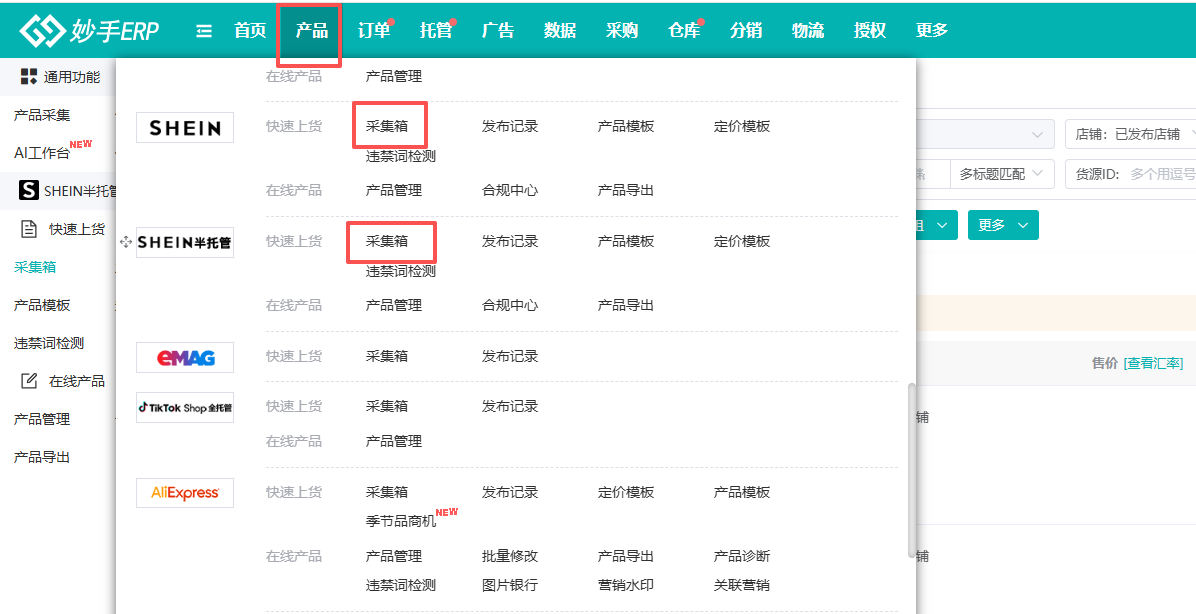This screenshot has width=1196, height=614.
Task: Open SHEIN 违禁词检测 link
Action: tap(401, 156)
